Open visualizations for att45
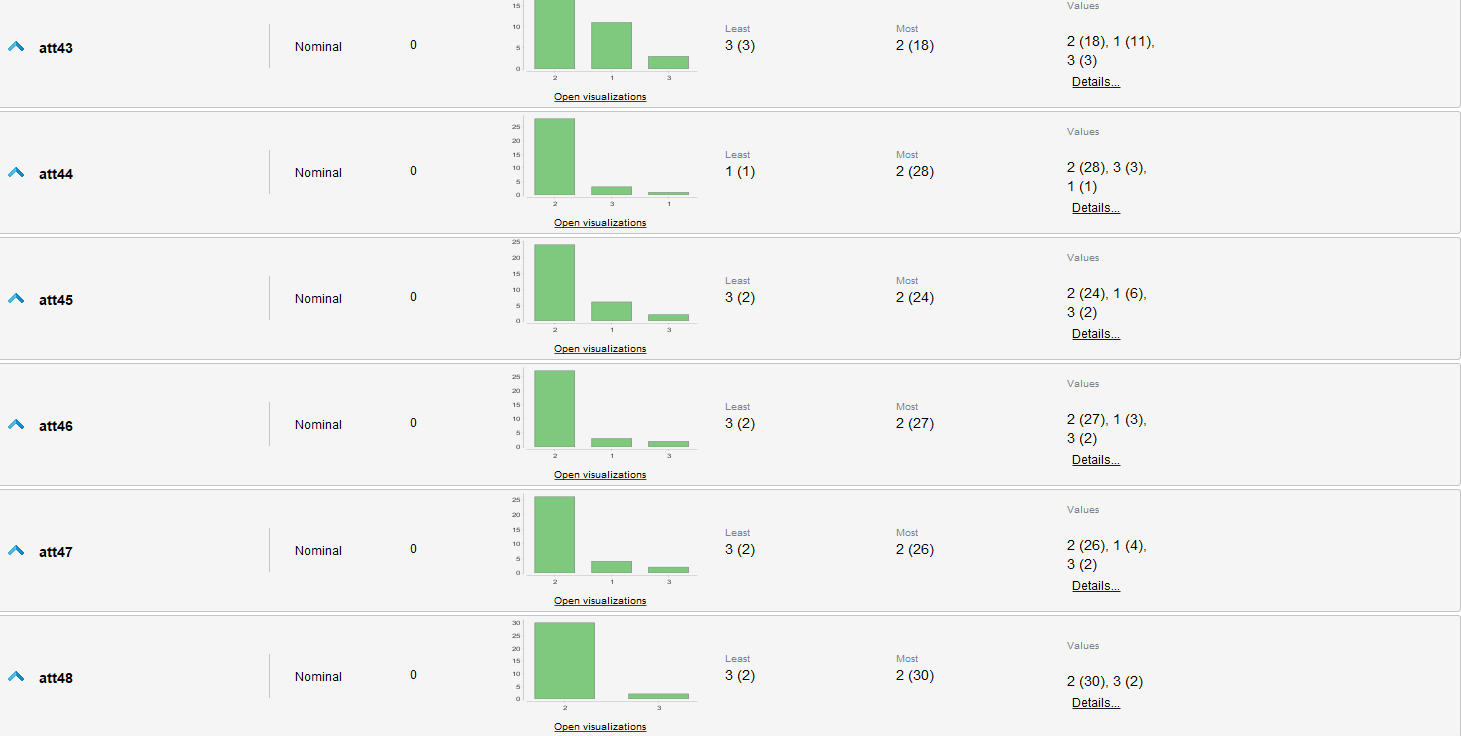This screenshot has height=736, width=1461. coord(600,349)
